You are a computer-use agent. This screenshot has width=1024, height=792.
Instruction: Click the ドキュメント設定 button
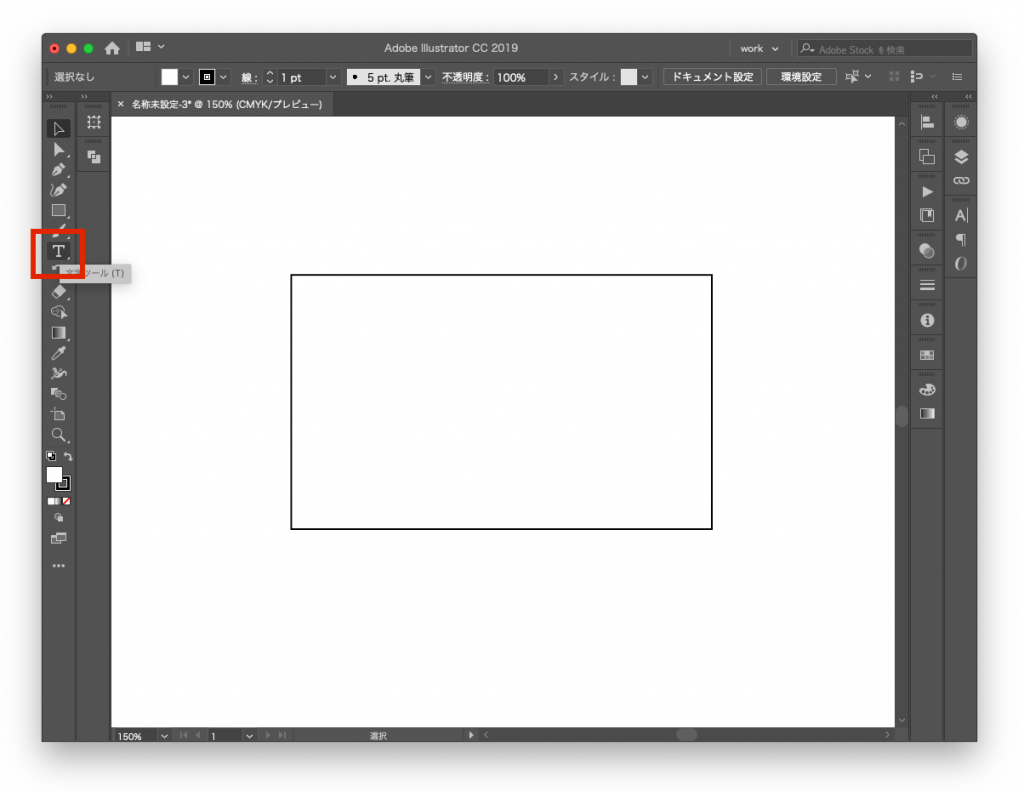click(712, 77)
